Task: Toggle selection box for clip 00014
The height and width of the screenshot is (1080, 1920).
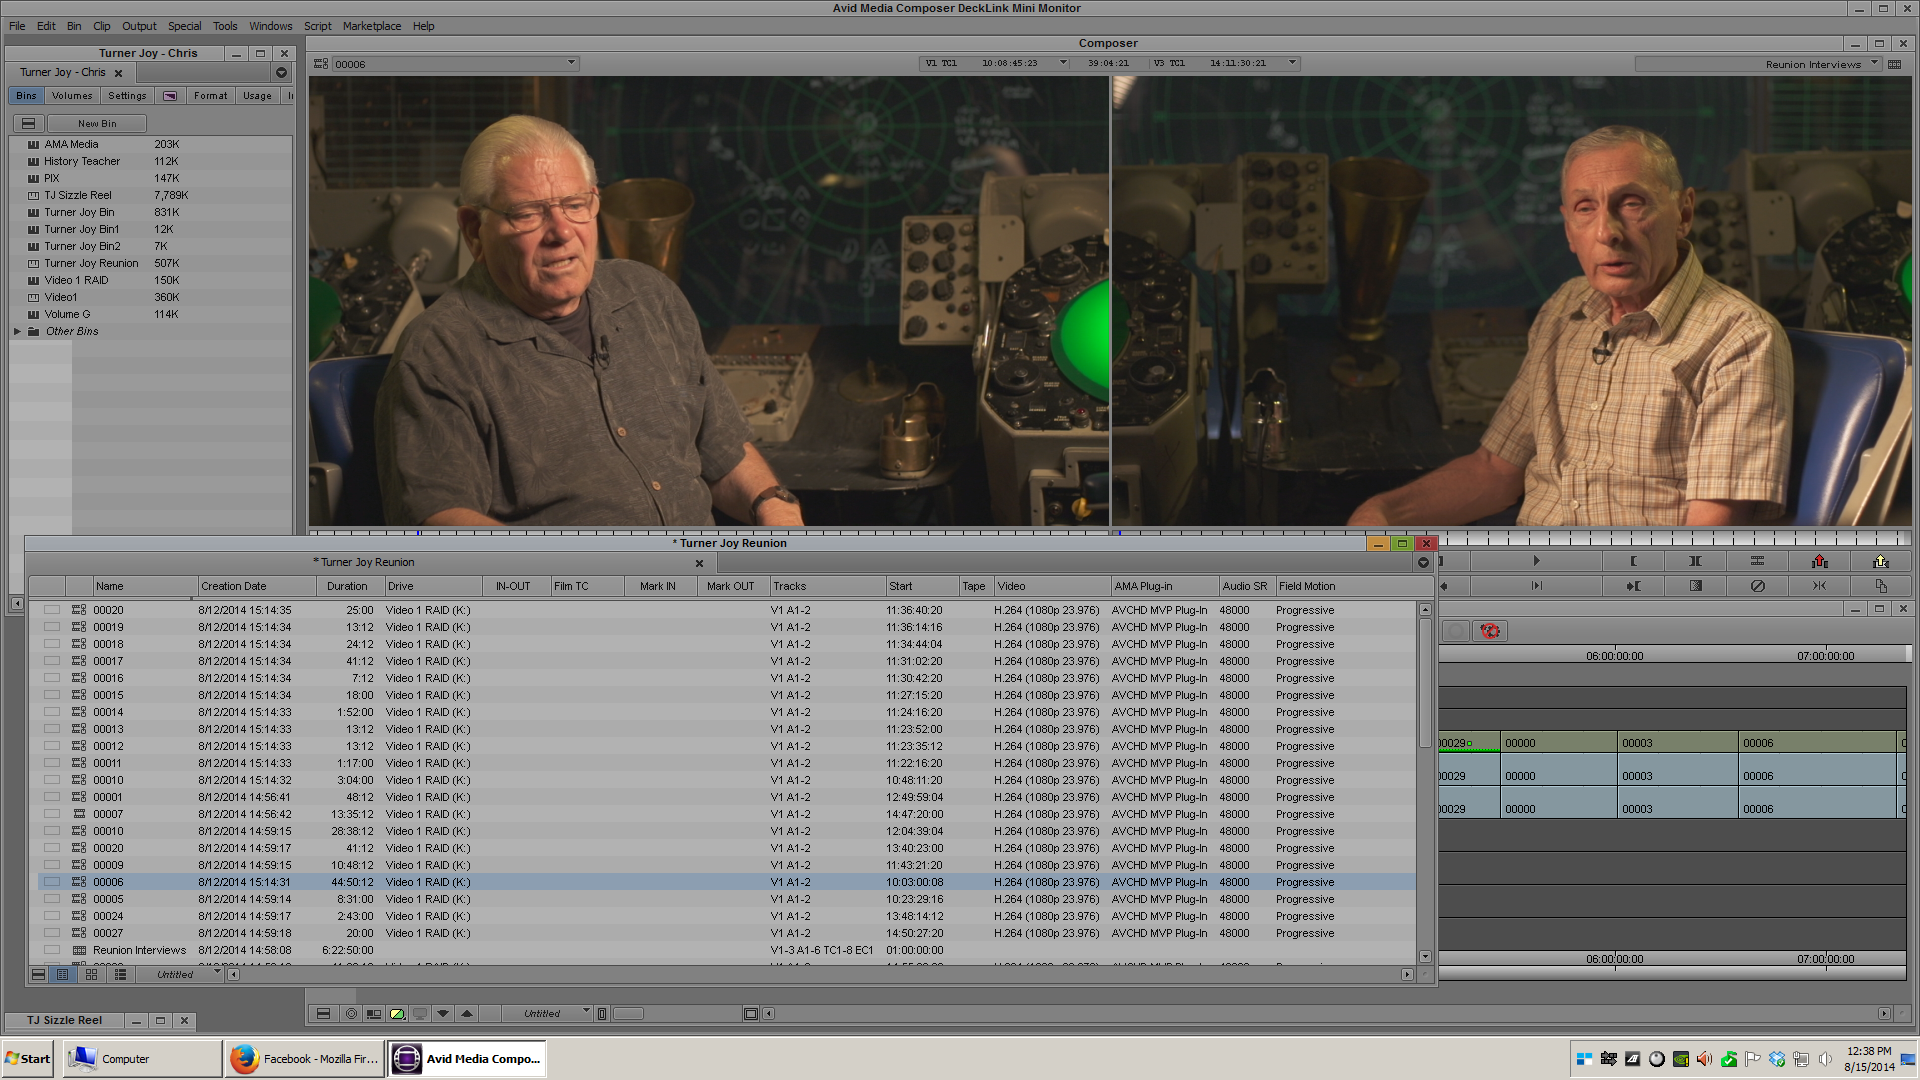Action: click(x=52, y=712)
